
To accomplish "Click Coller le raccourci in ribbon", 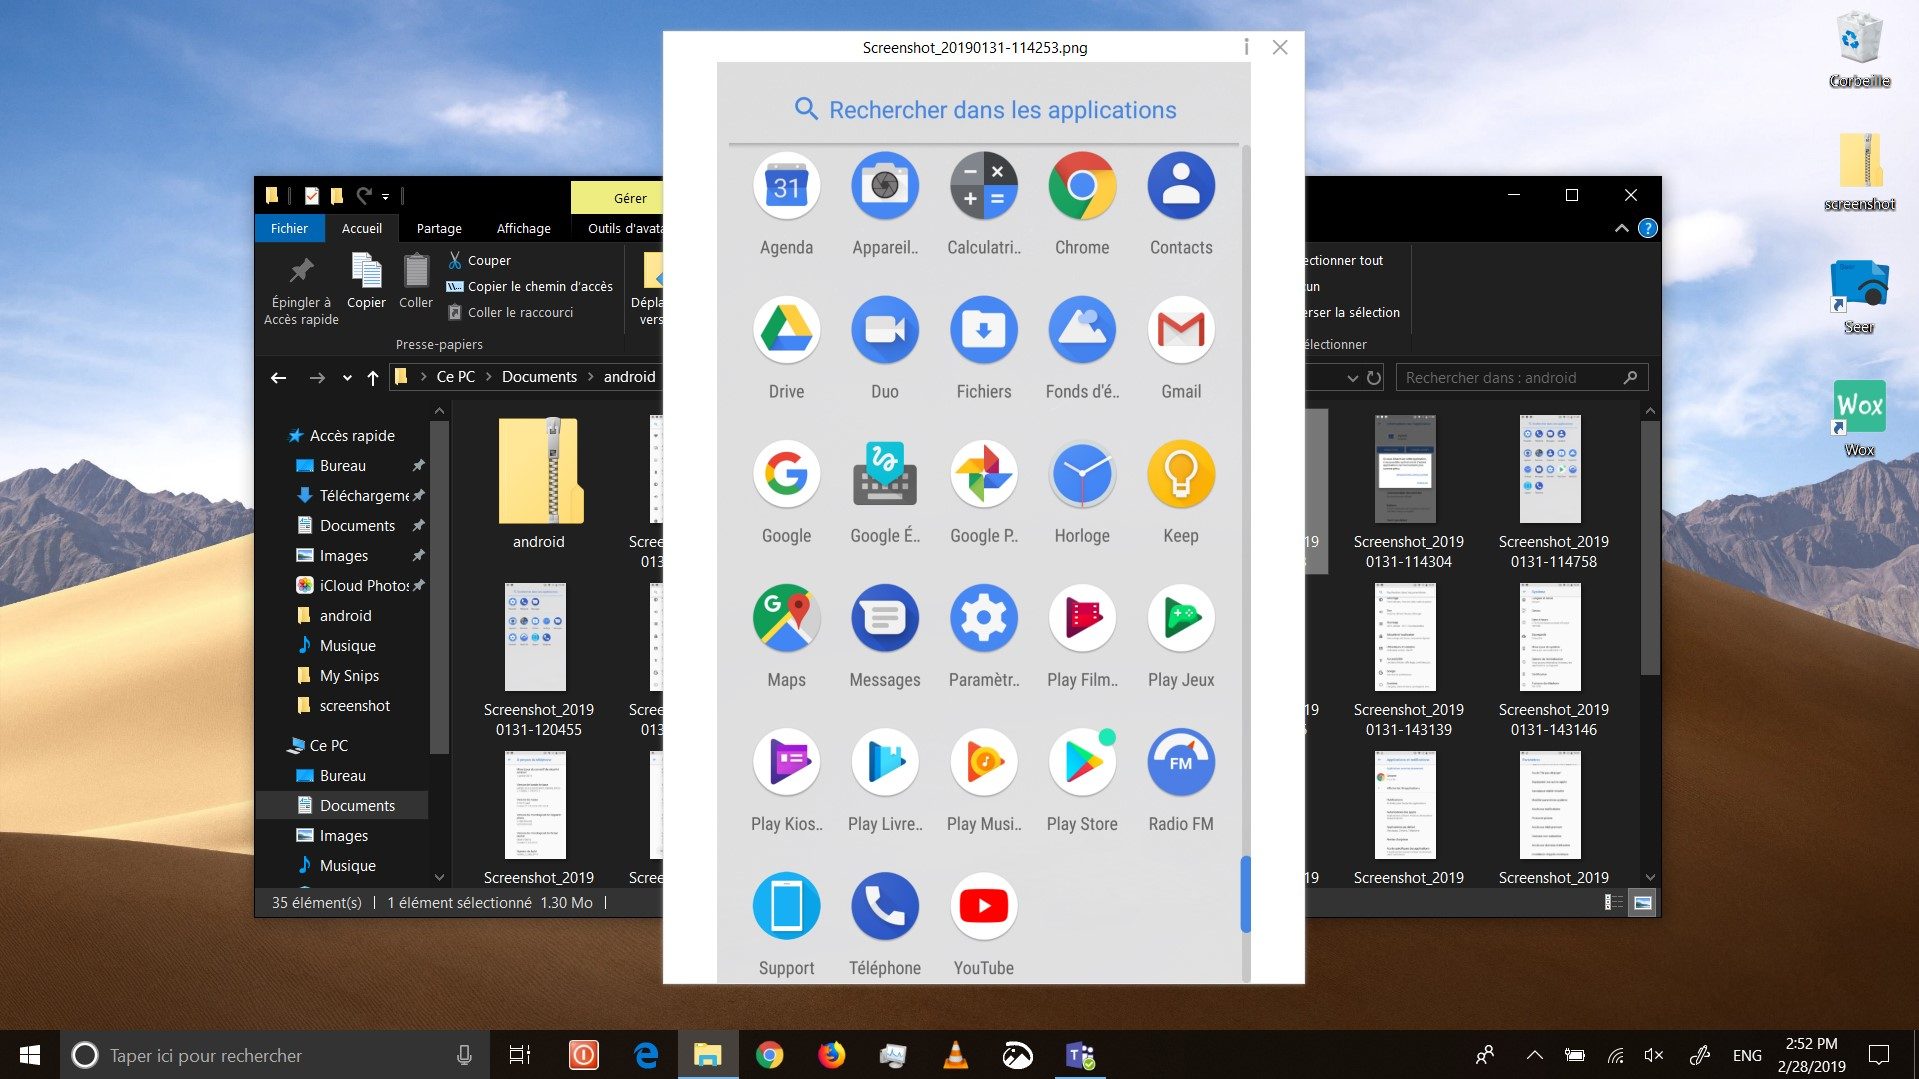I will (510, 312).
